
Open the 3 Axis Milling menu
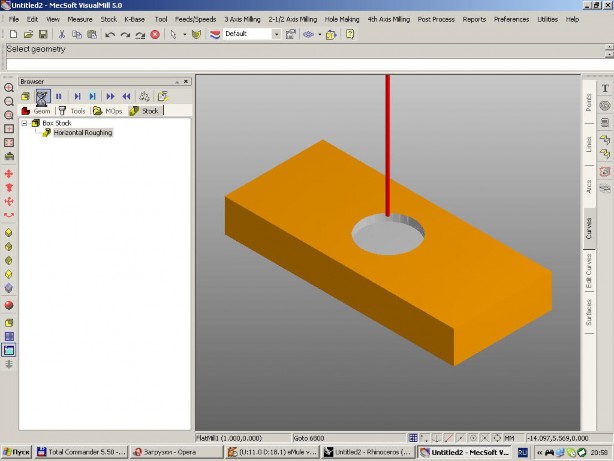pos(242,19)
